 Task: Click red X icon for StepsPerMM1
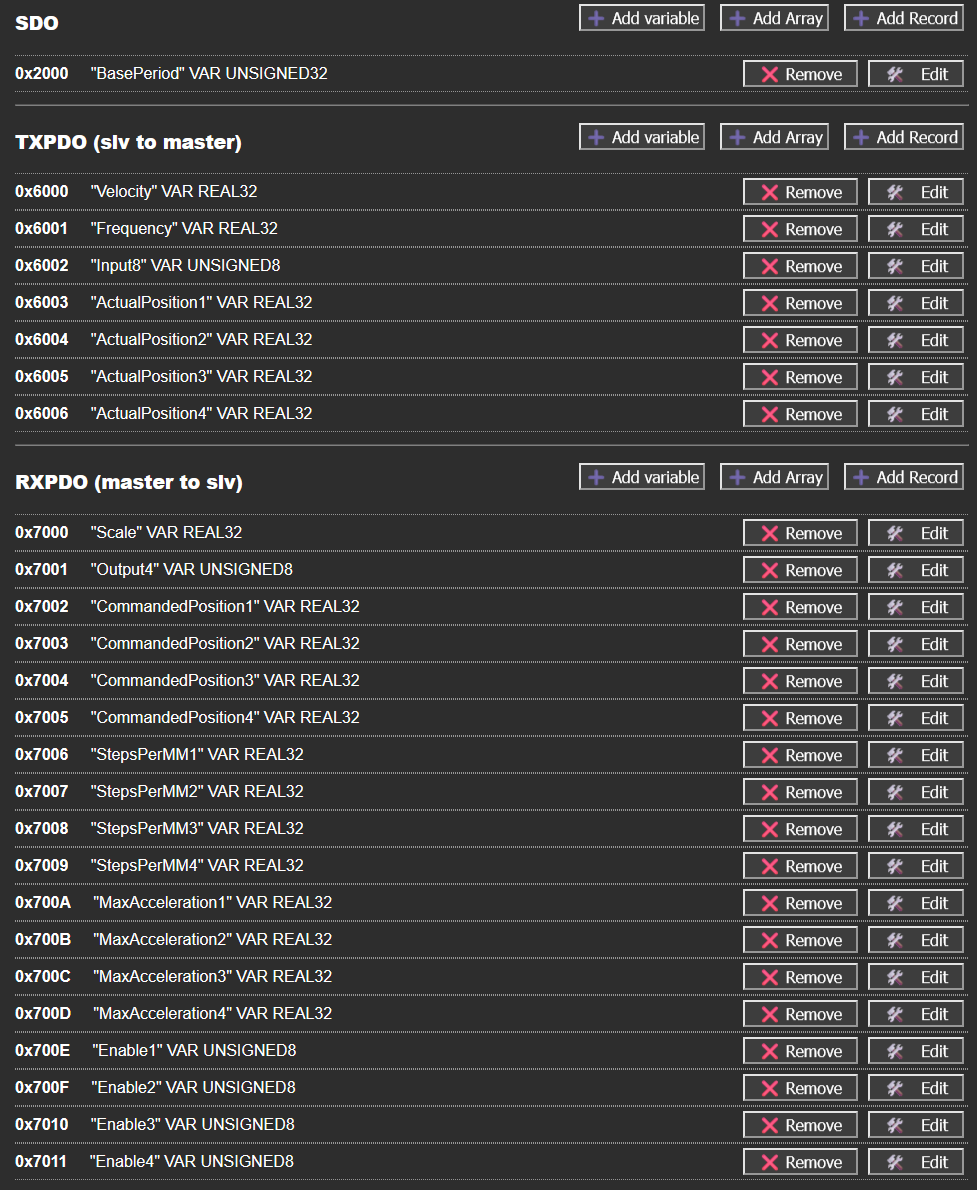click(770, 756)
